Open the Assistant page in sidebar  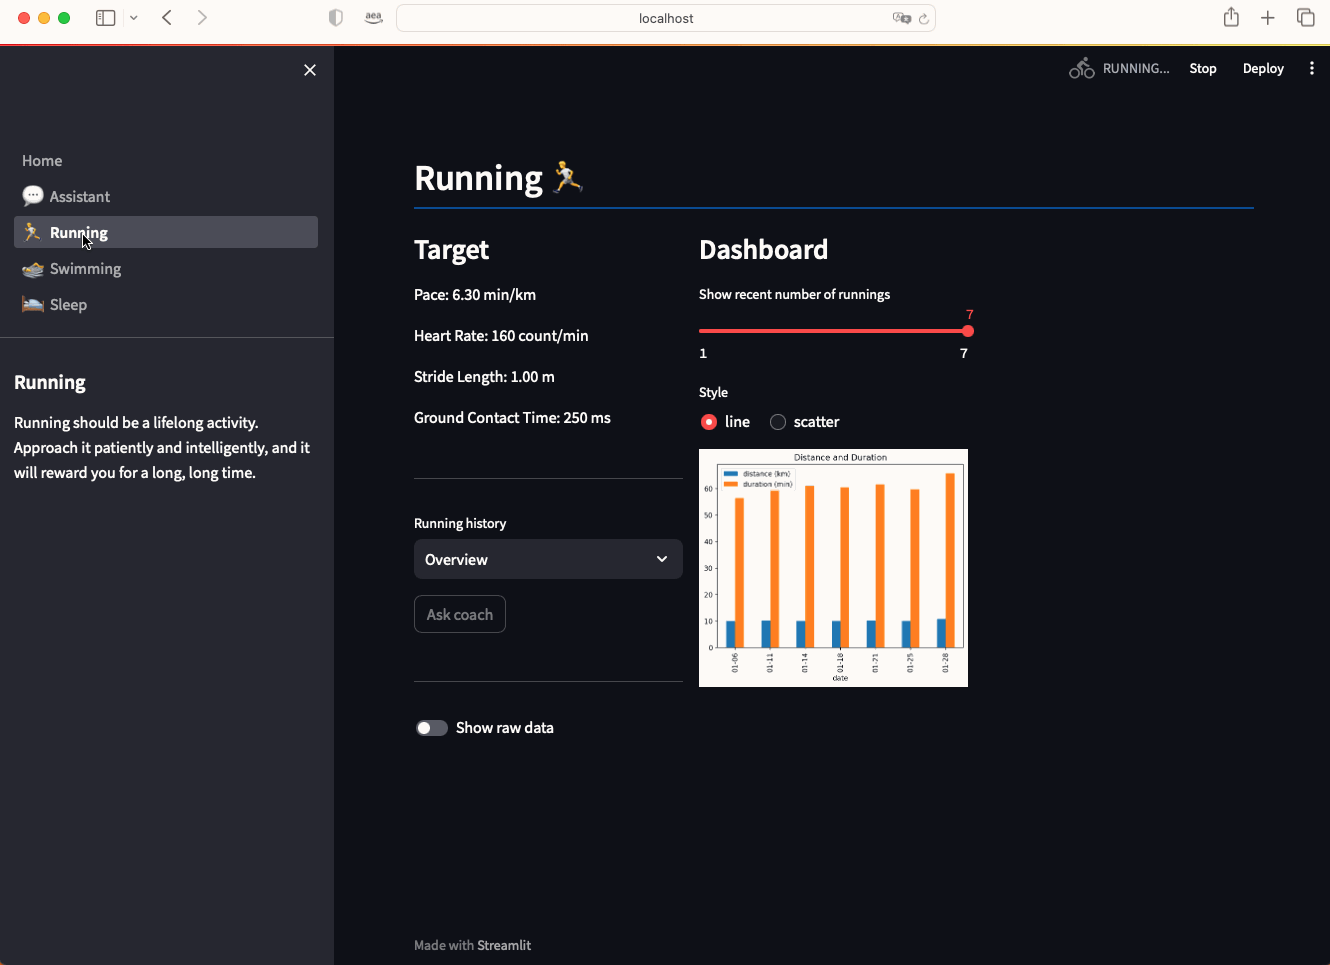click(x=79, y=197)
